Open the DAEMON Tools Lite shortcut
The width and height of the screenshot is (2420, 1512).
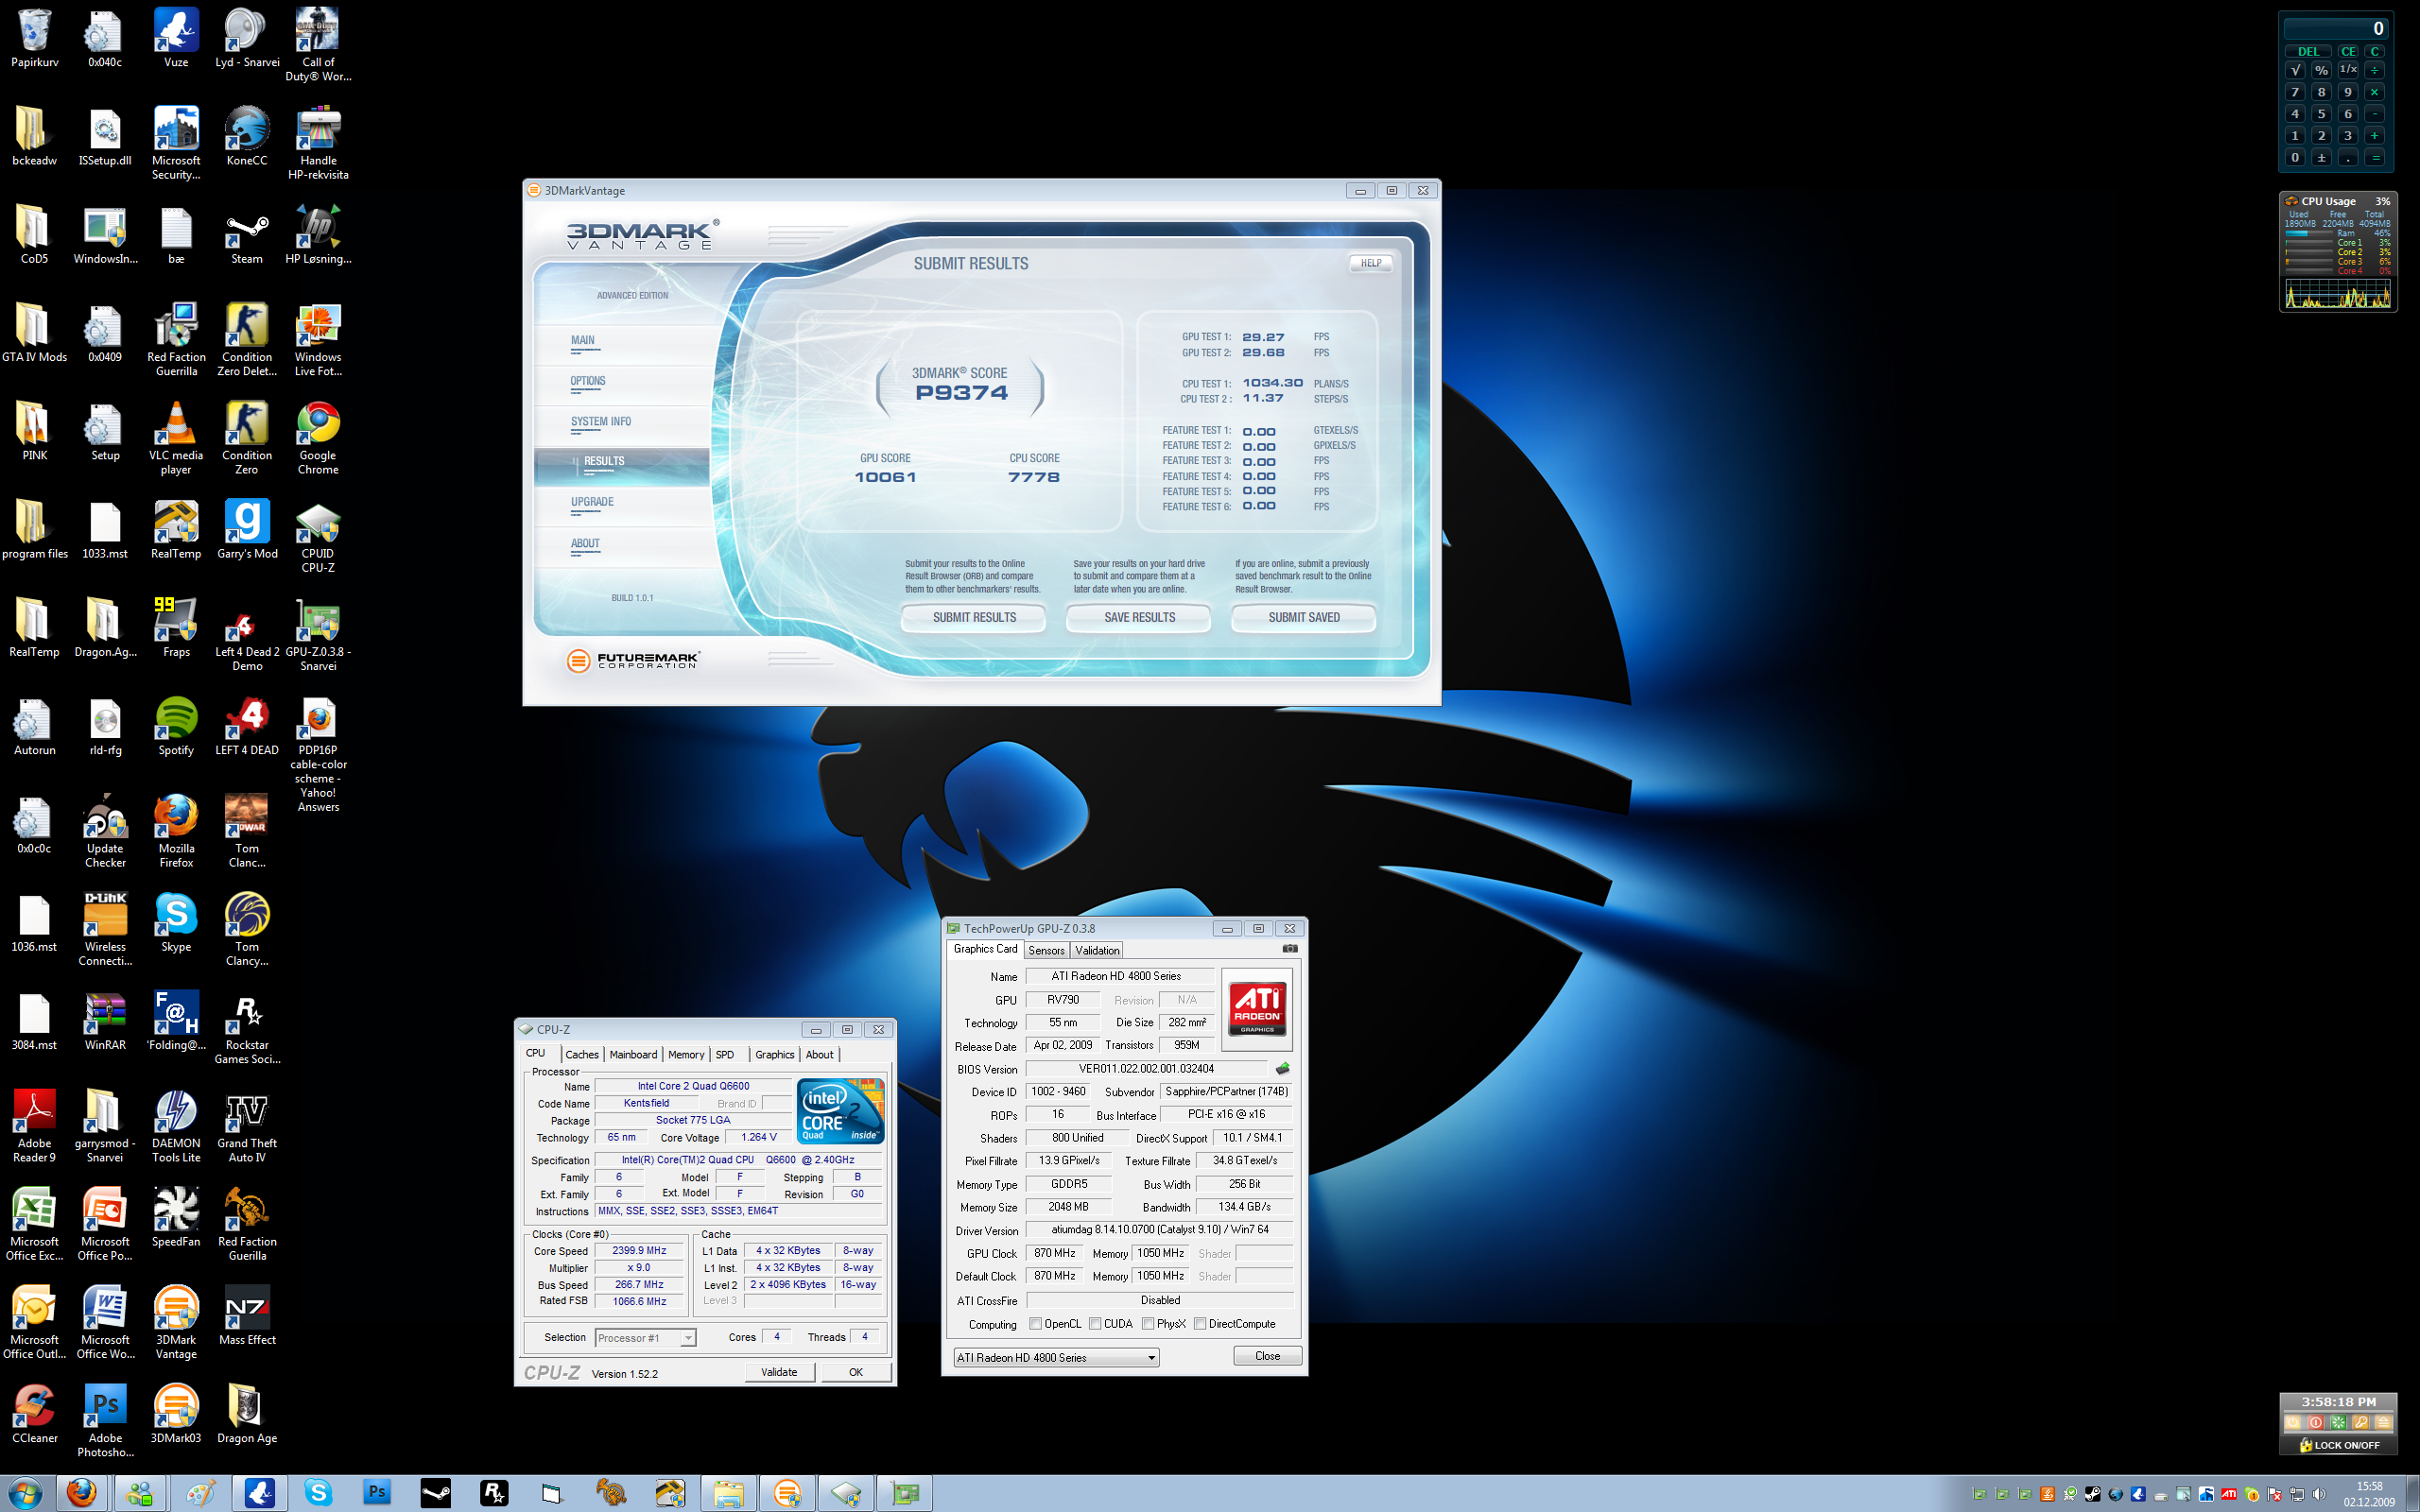(176, 1127)
